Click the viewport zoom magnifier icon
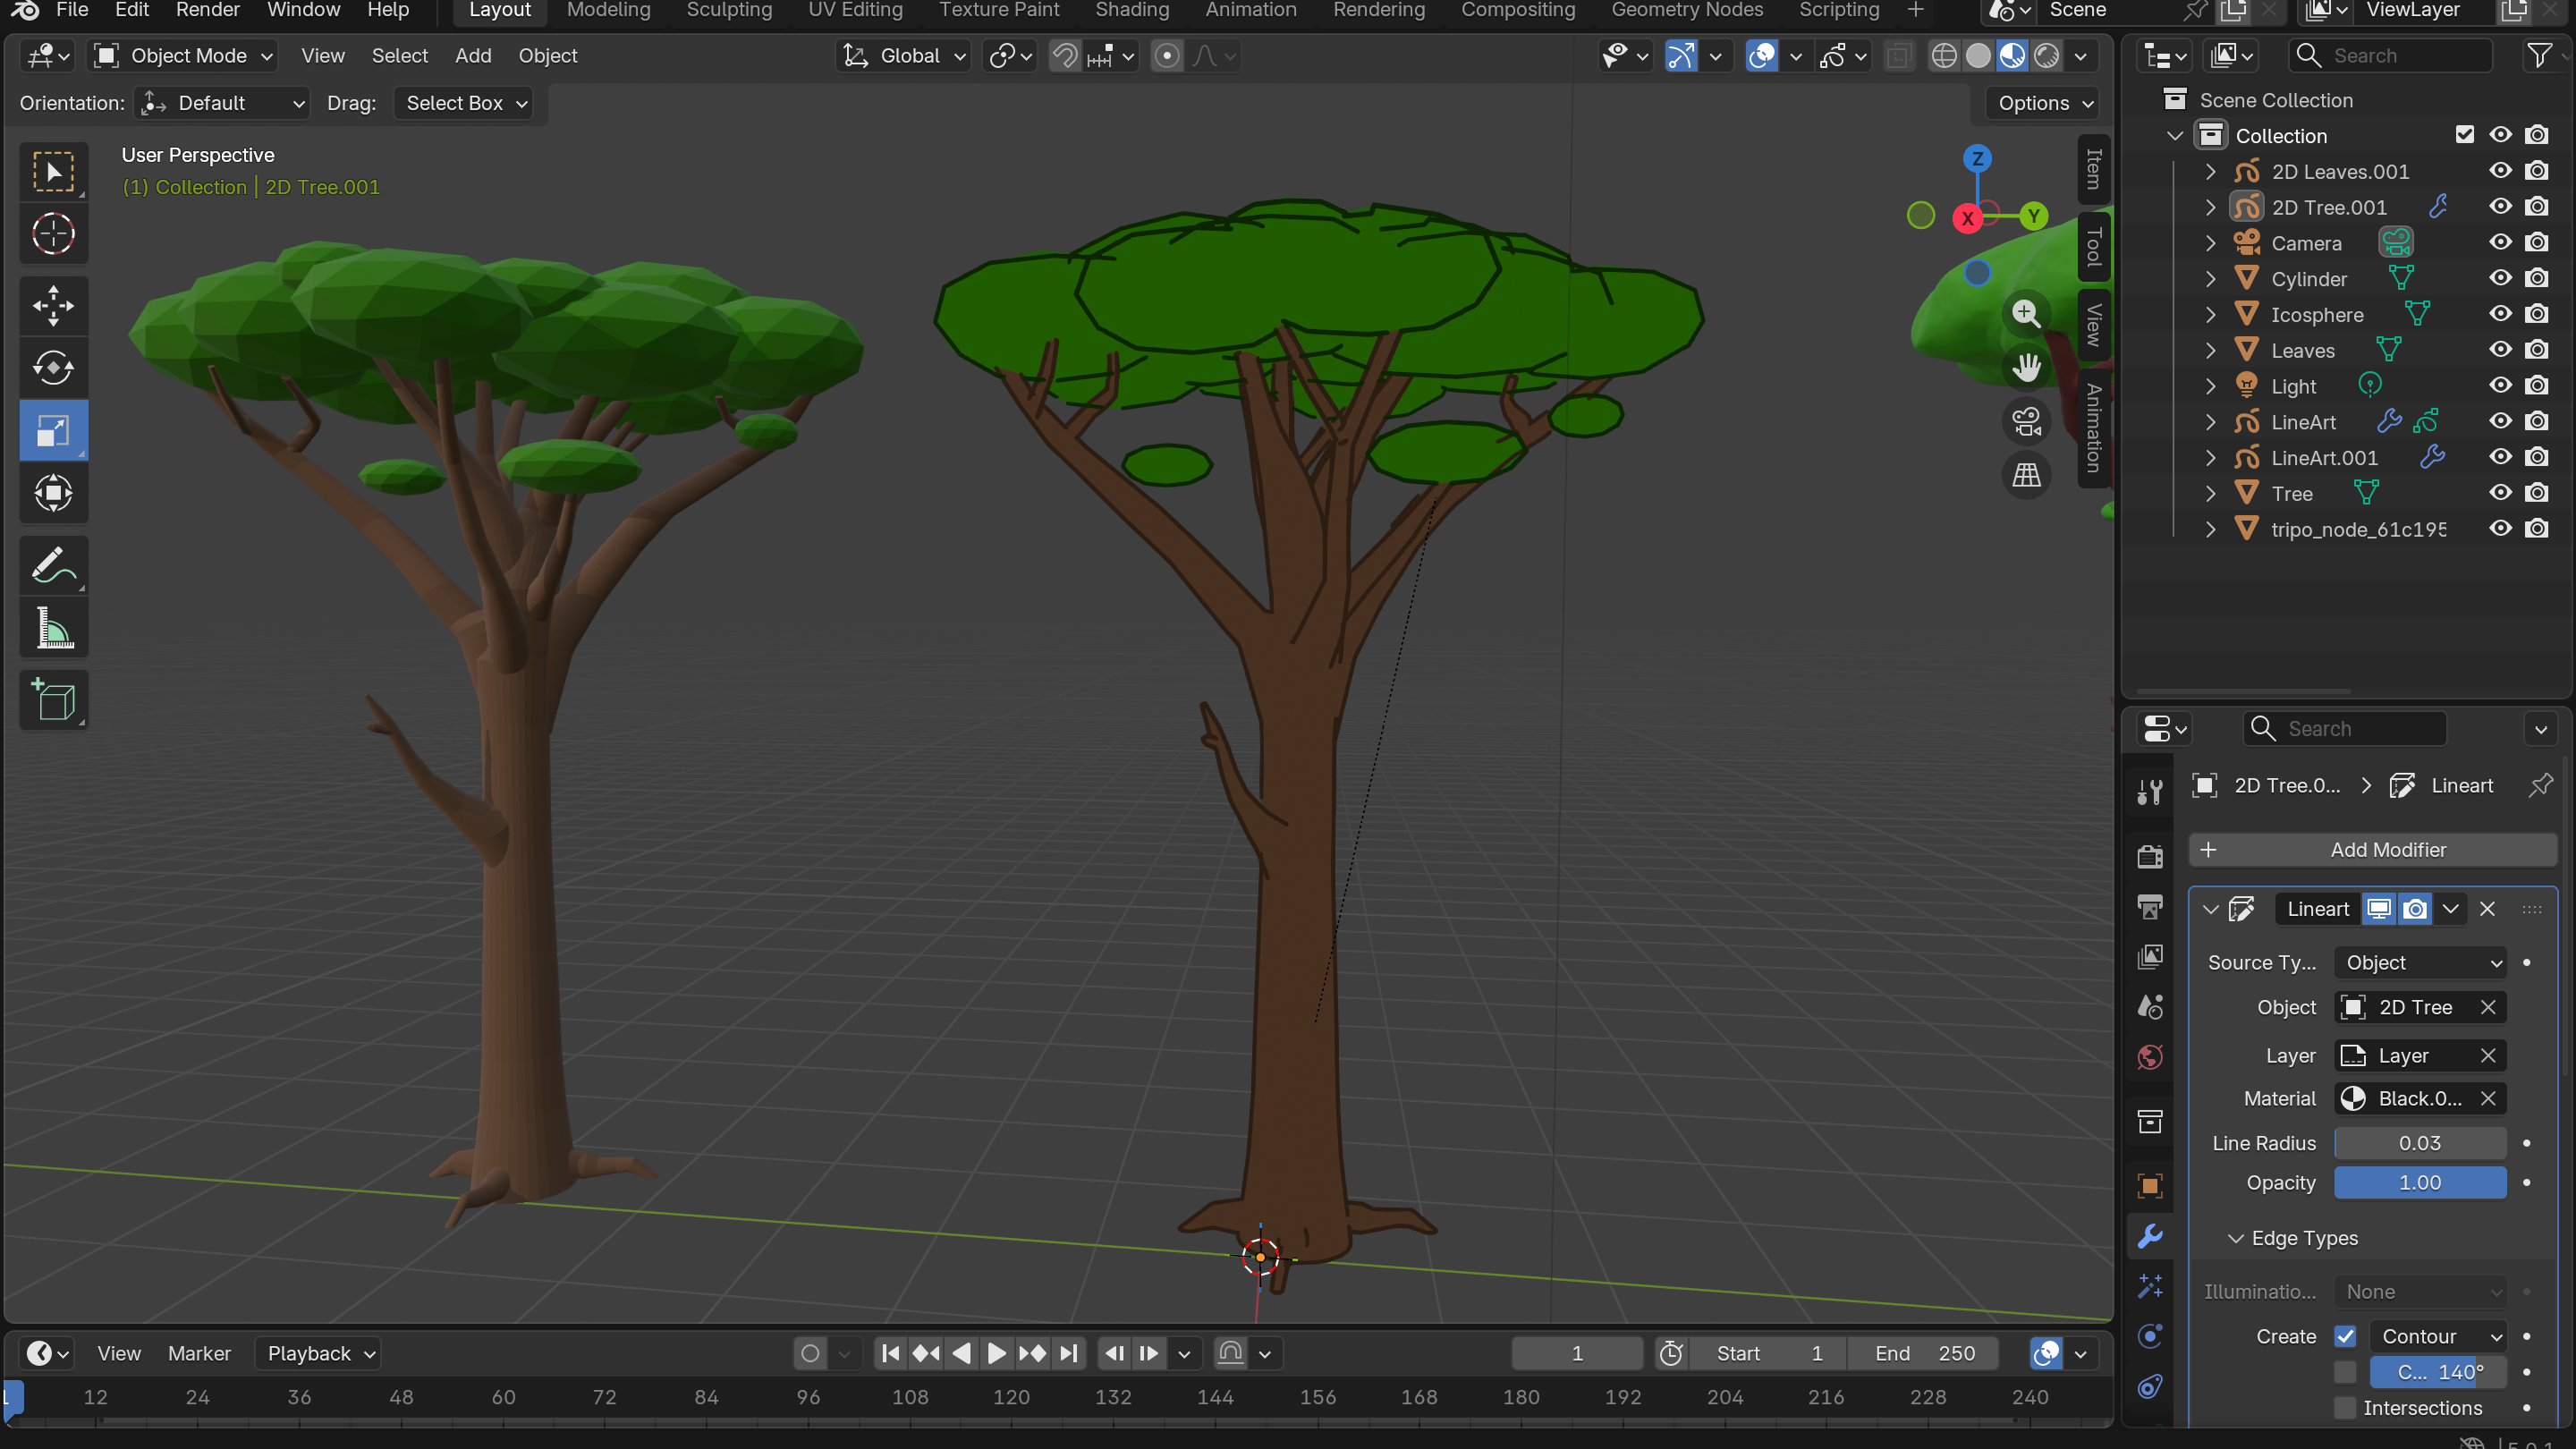This screenshot has height=1449, width=2576. 2026,314
